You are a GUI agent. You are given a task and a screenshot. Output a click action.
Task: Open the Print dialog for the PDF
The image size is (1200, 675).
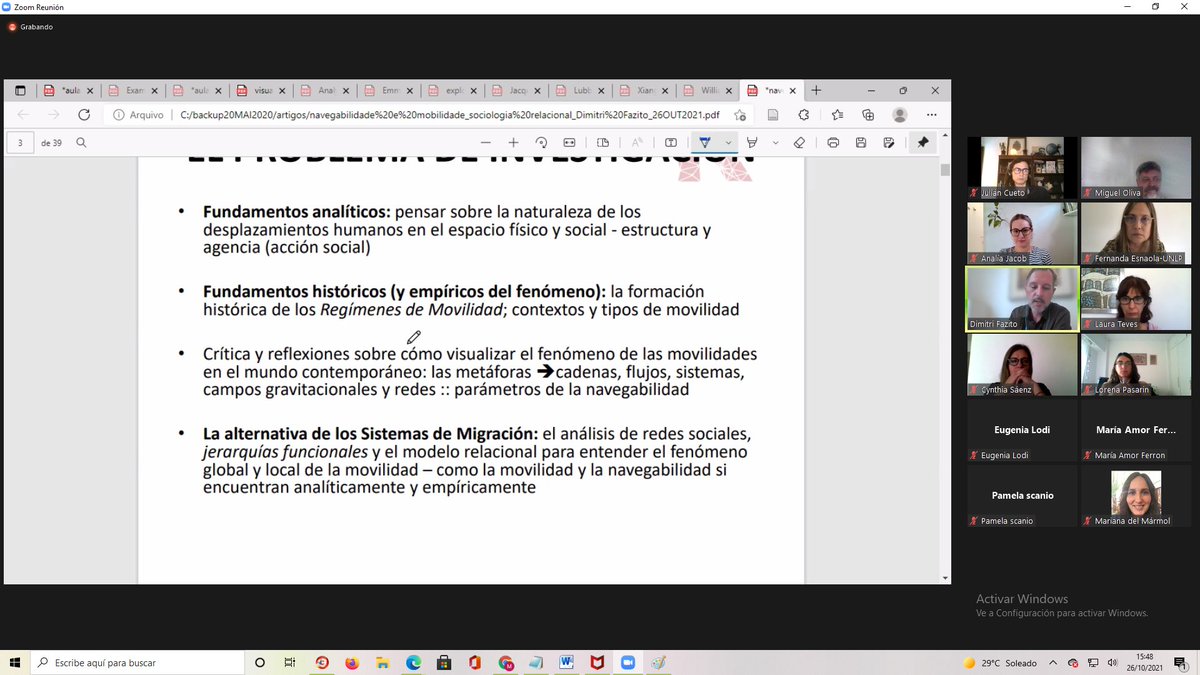[x=833, y=142]
